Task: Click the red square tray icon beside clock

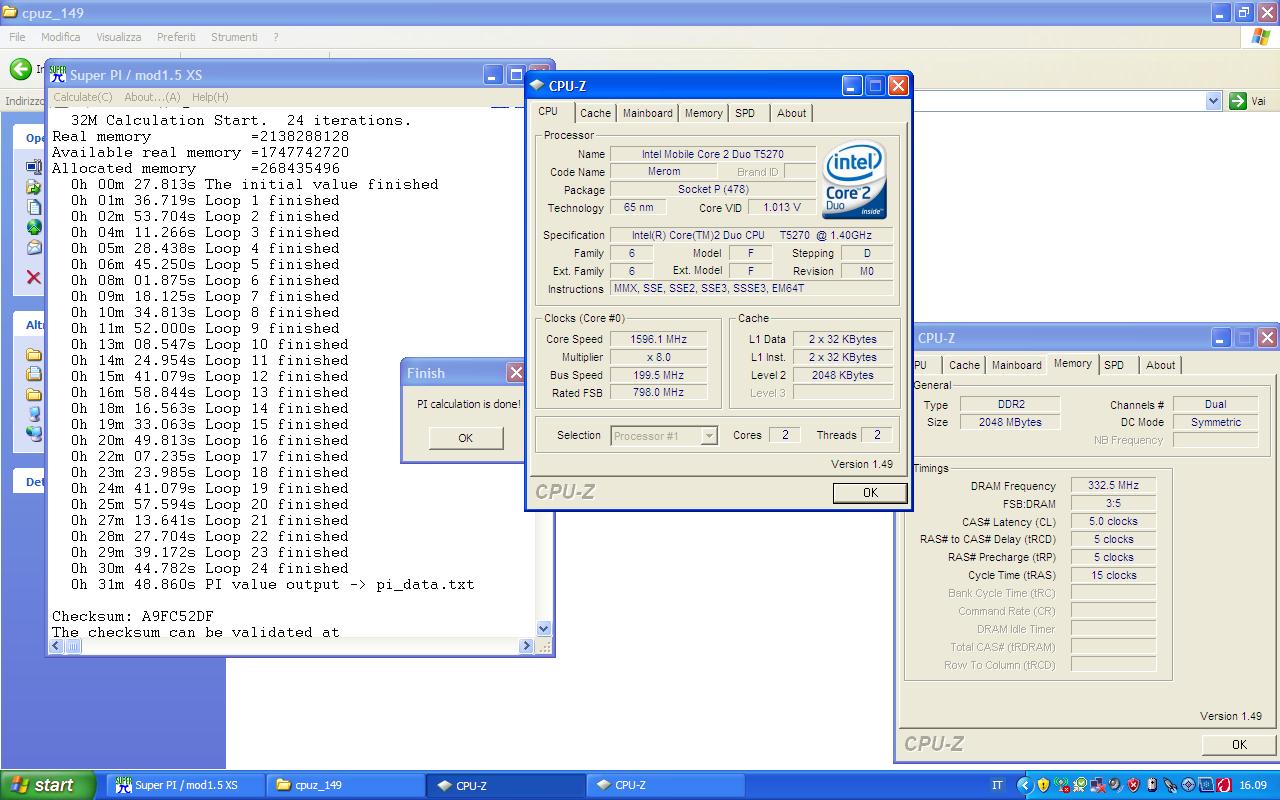Action: [1224, 785]
